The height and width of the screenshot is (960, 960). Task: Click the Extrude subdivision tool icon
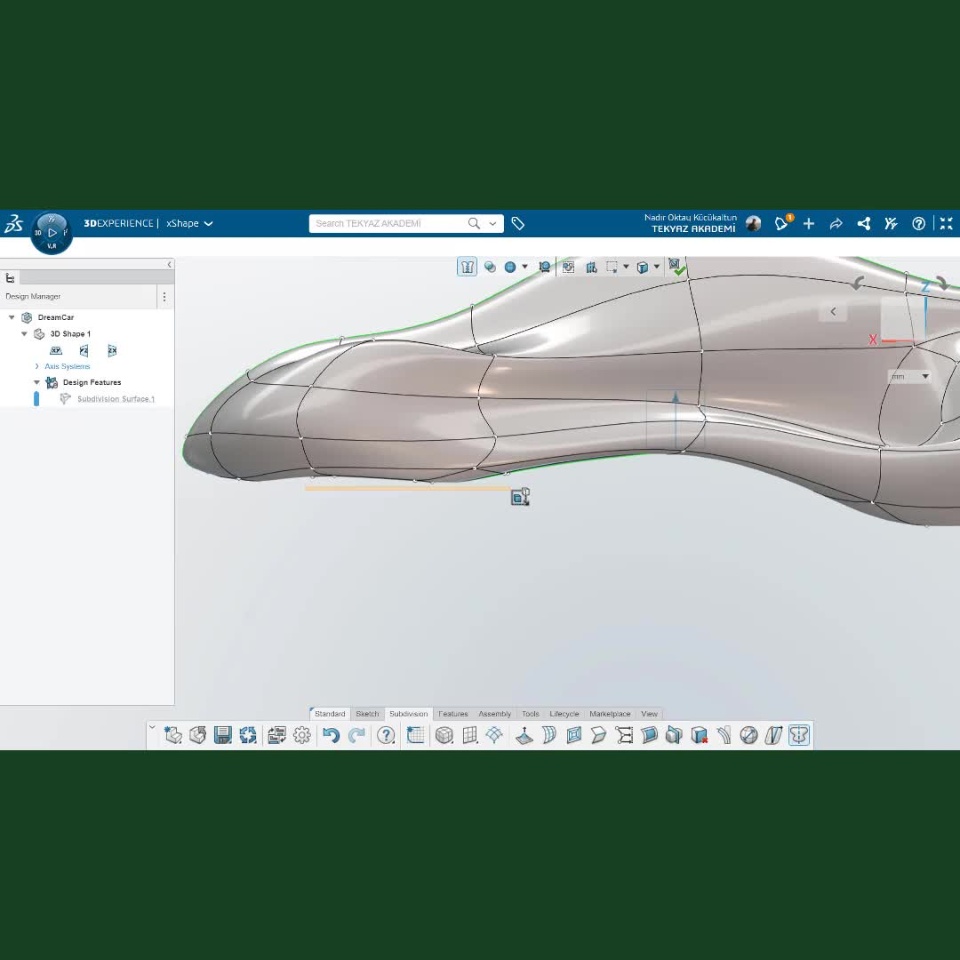(x=523, y=735)
